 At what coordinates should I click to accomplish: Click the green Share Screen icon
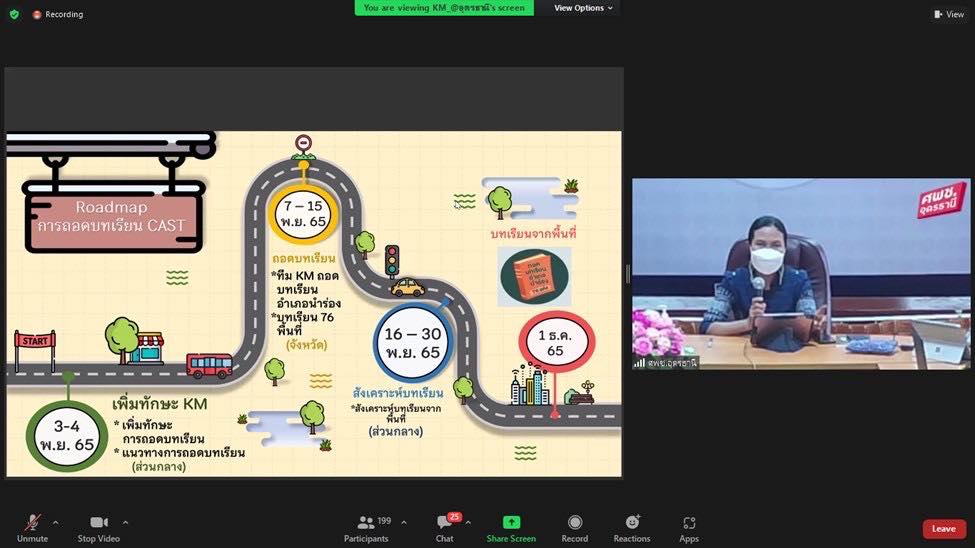click(511, 522)
